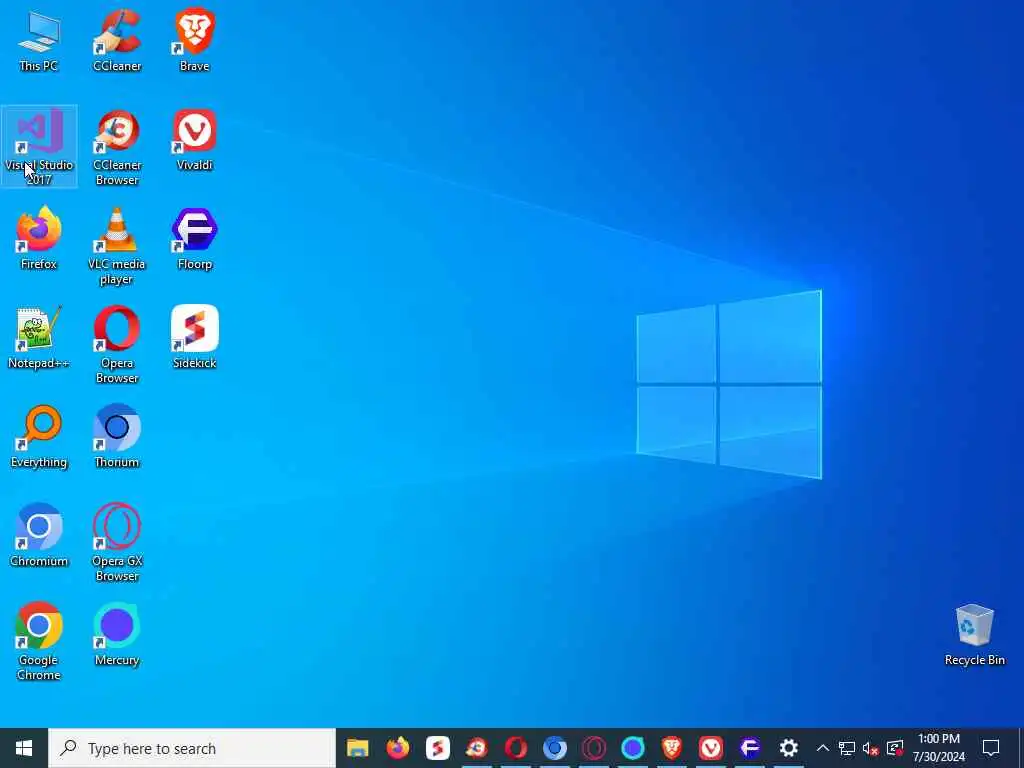Launch Thorium from the taskbar
The image size is (1024, 768).
point(555,748)
